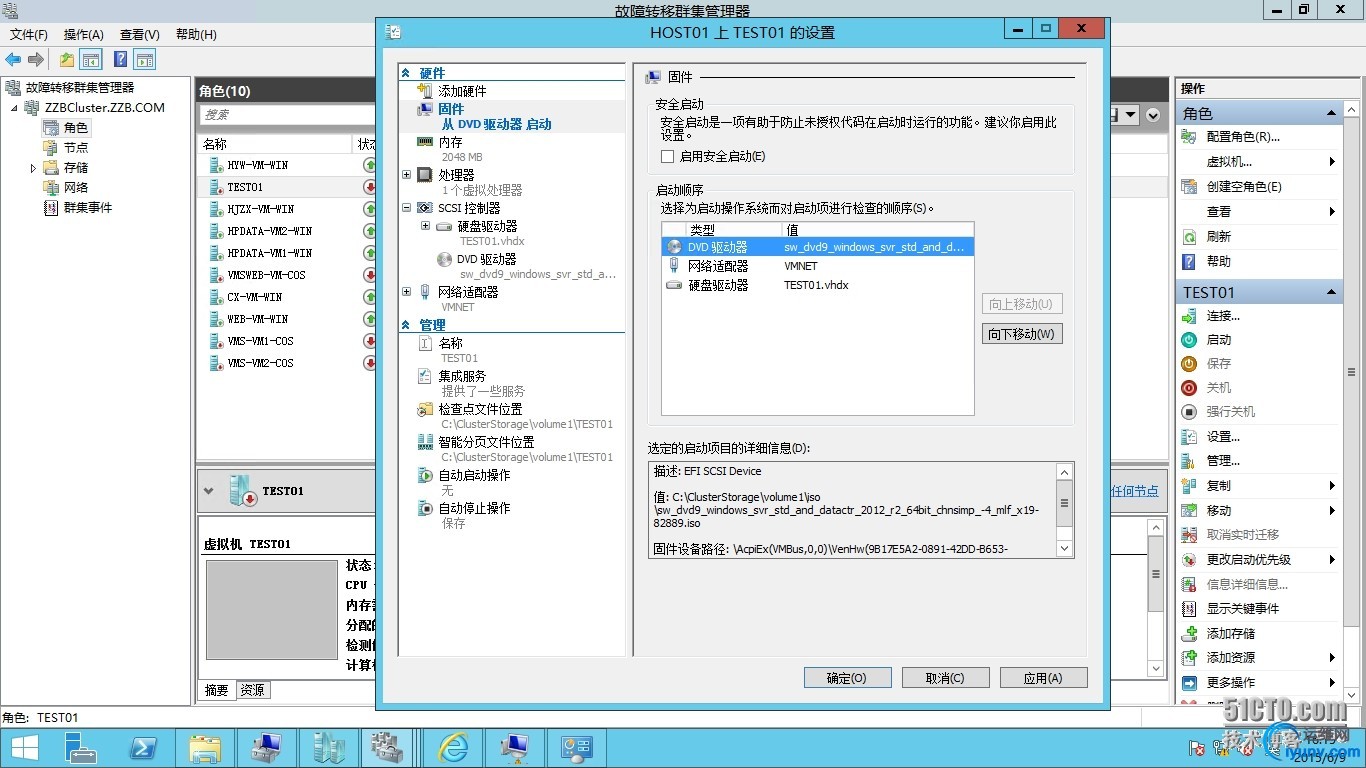Click the 取消(C) button
Image resolution: width=1366 pixels, height=768 pixels.
(x=945, y=678)
